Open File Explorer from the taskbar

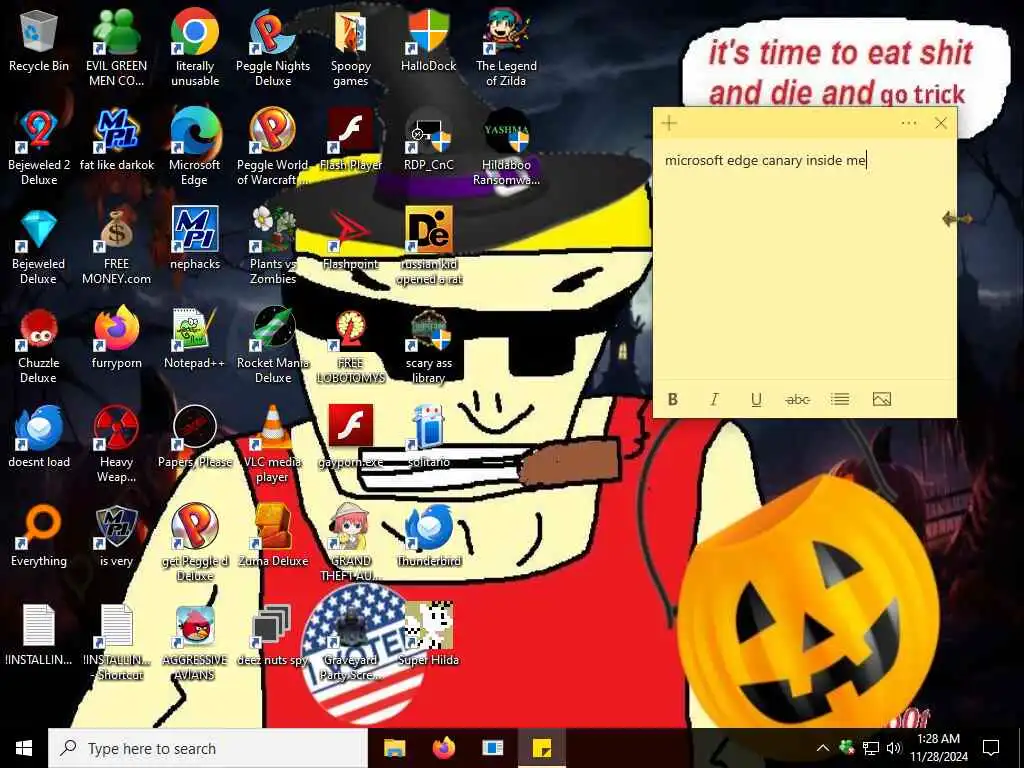394,748
